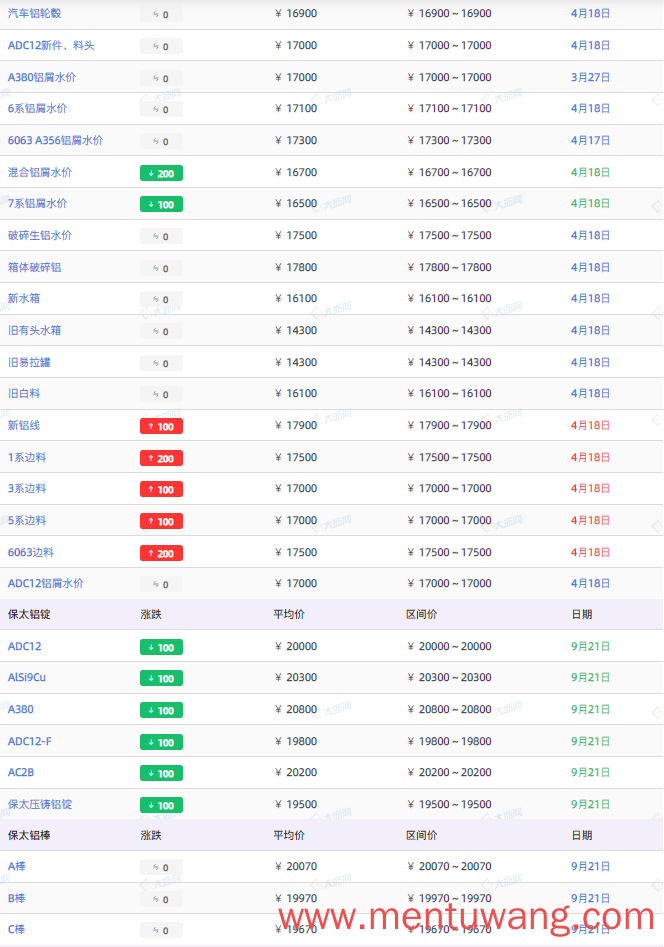Click the range price 20800 ~ 20800
664x947 pixels.
click(450, 709)
